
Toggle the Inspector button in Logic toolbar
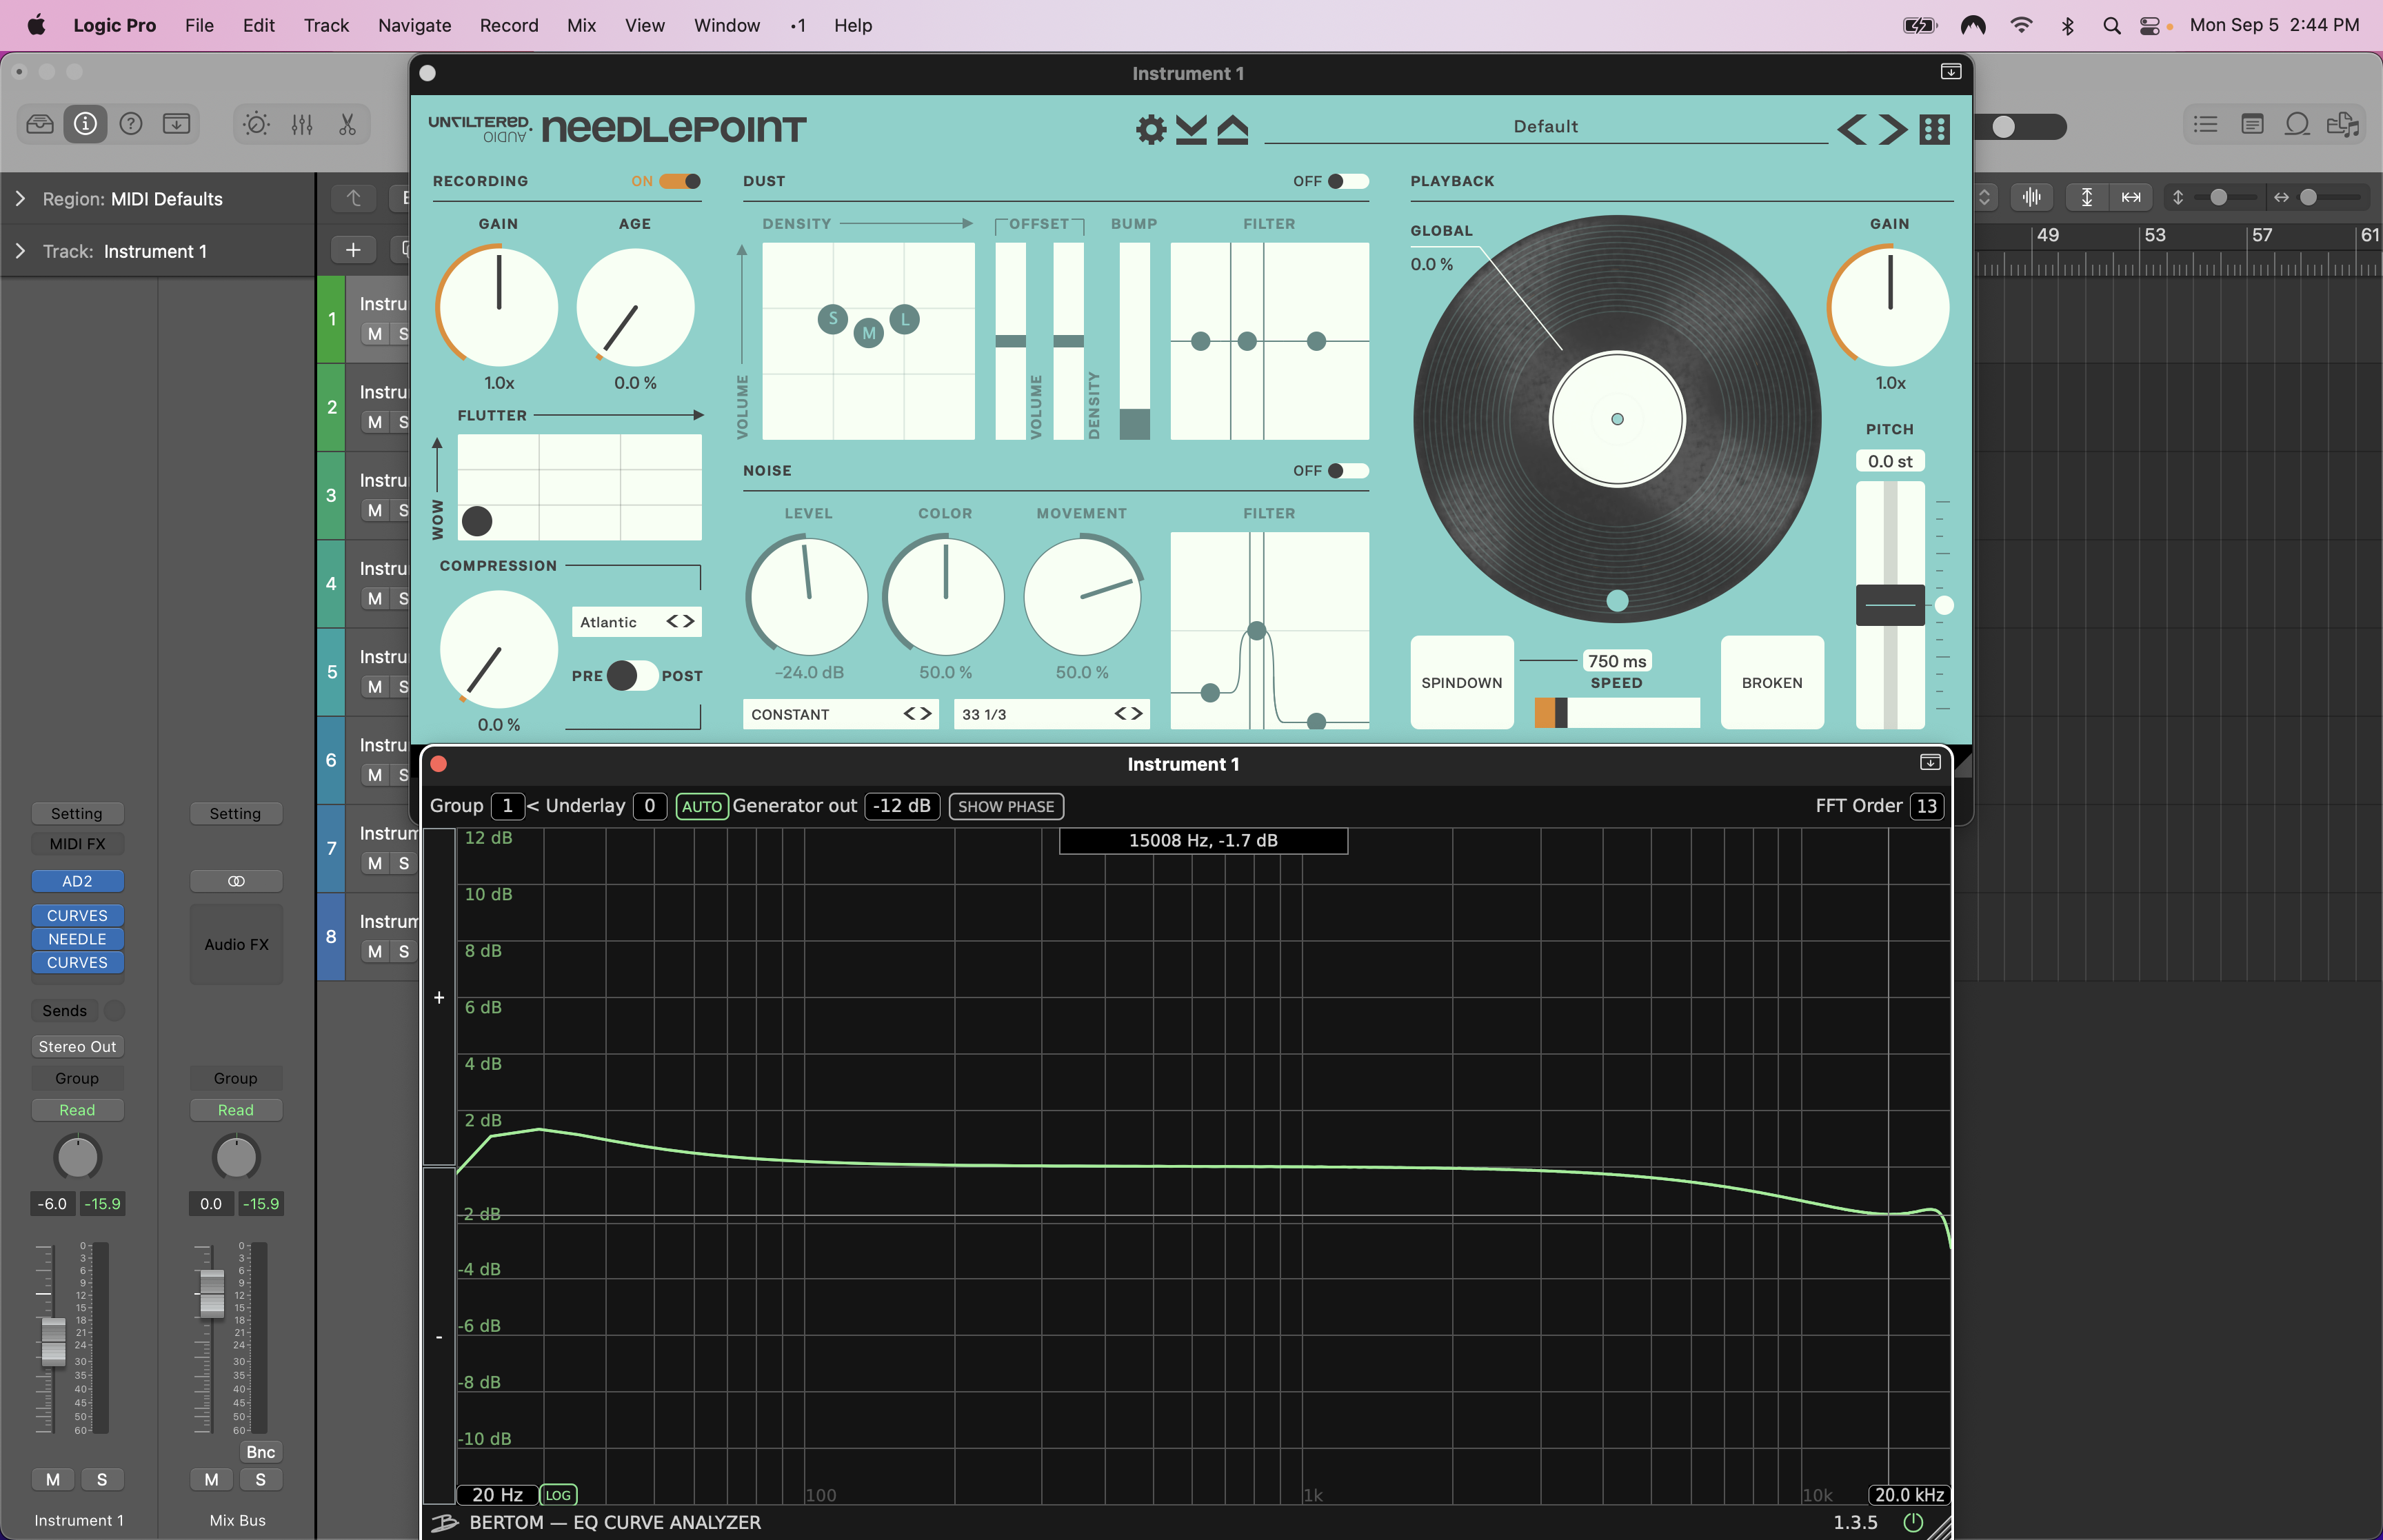point(86,124)
